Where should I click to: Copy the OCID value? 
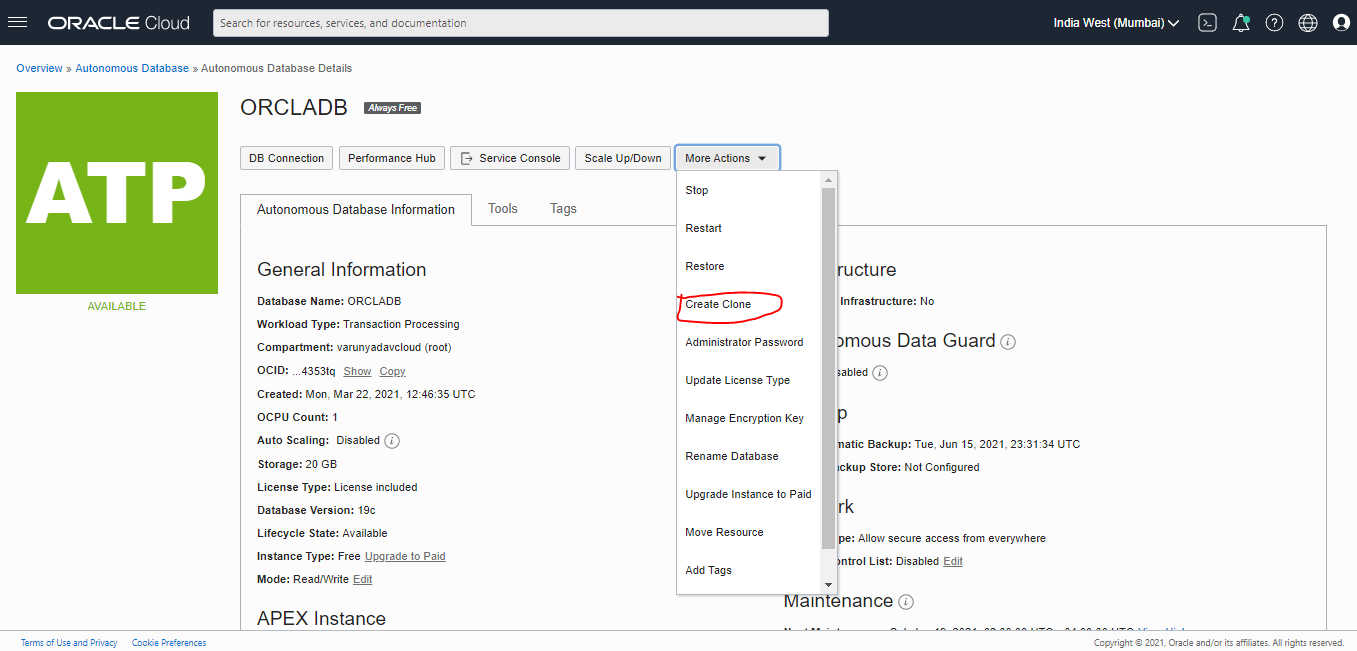[x=392, y=371]
